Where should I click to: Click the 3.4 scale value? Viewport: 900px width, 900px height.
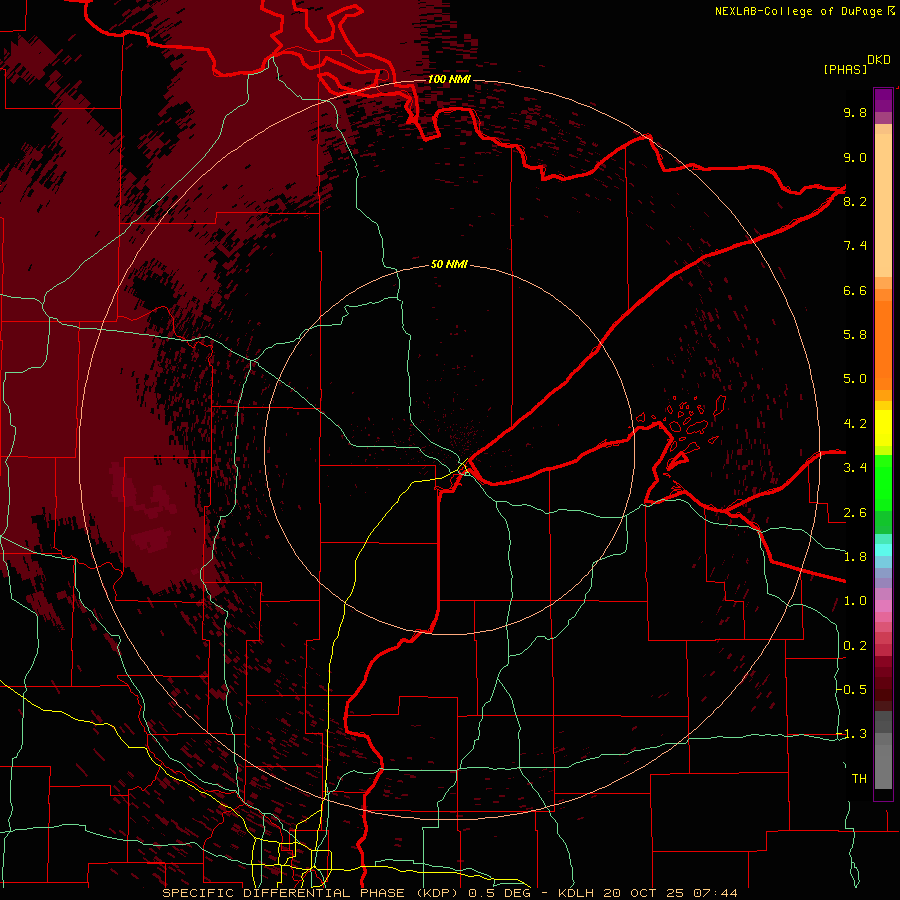click(855, 468)
